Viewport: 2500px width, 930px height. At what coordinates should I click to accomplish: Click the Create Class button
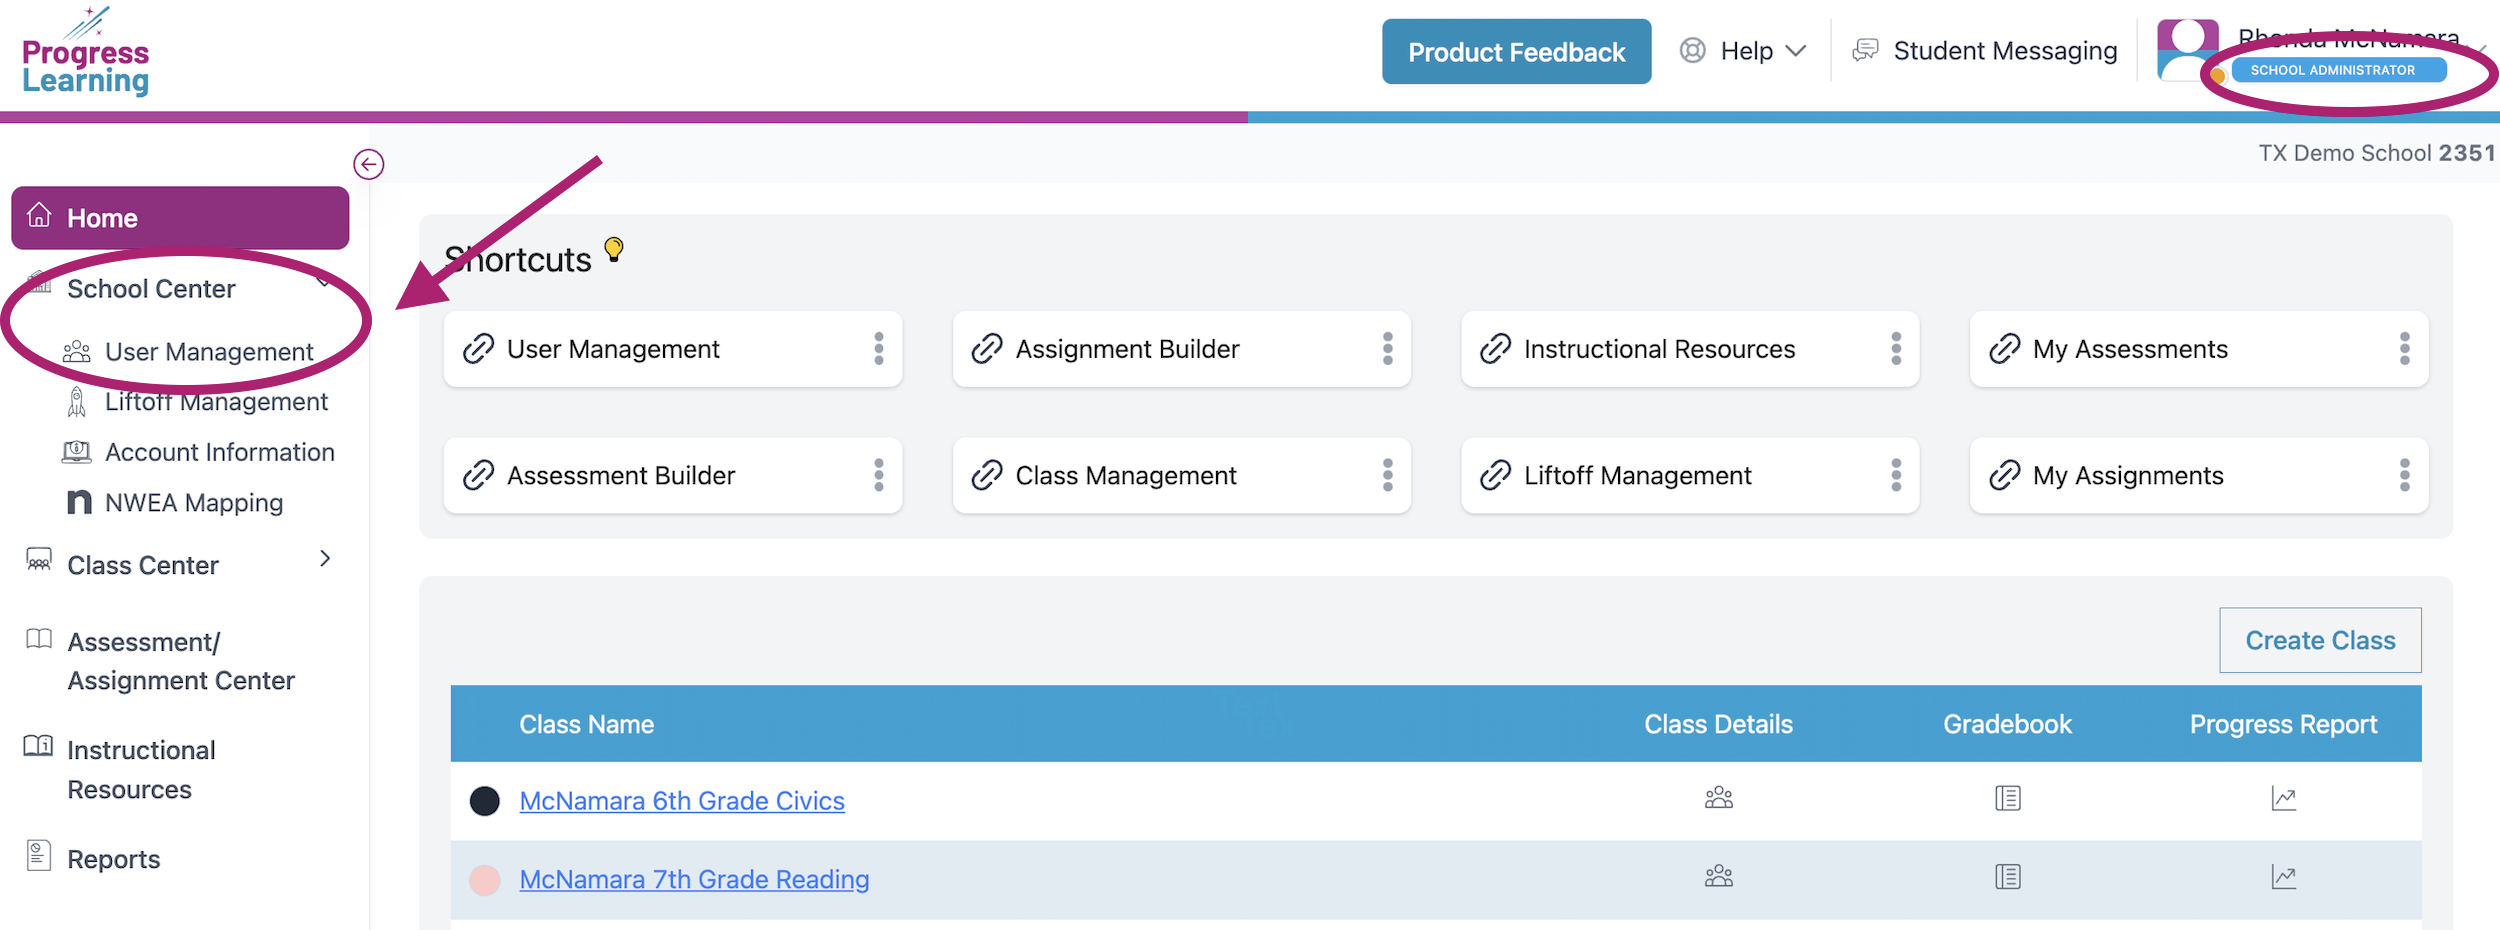point(2320,640)
